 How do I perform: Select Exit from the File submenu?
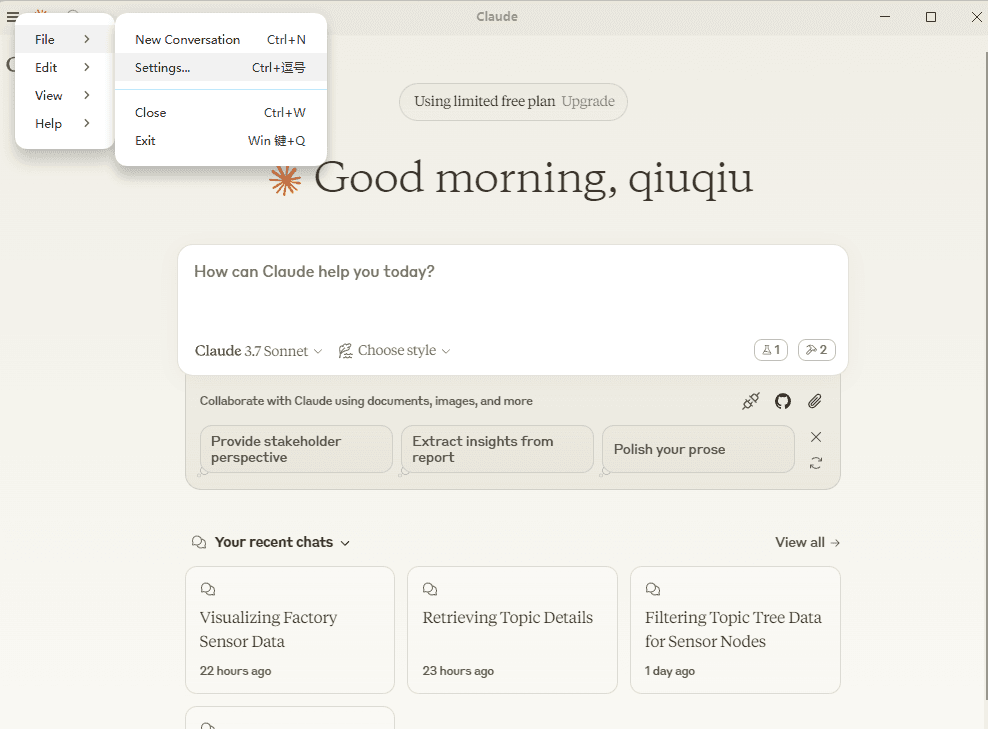(221, 141)
